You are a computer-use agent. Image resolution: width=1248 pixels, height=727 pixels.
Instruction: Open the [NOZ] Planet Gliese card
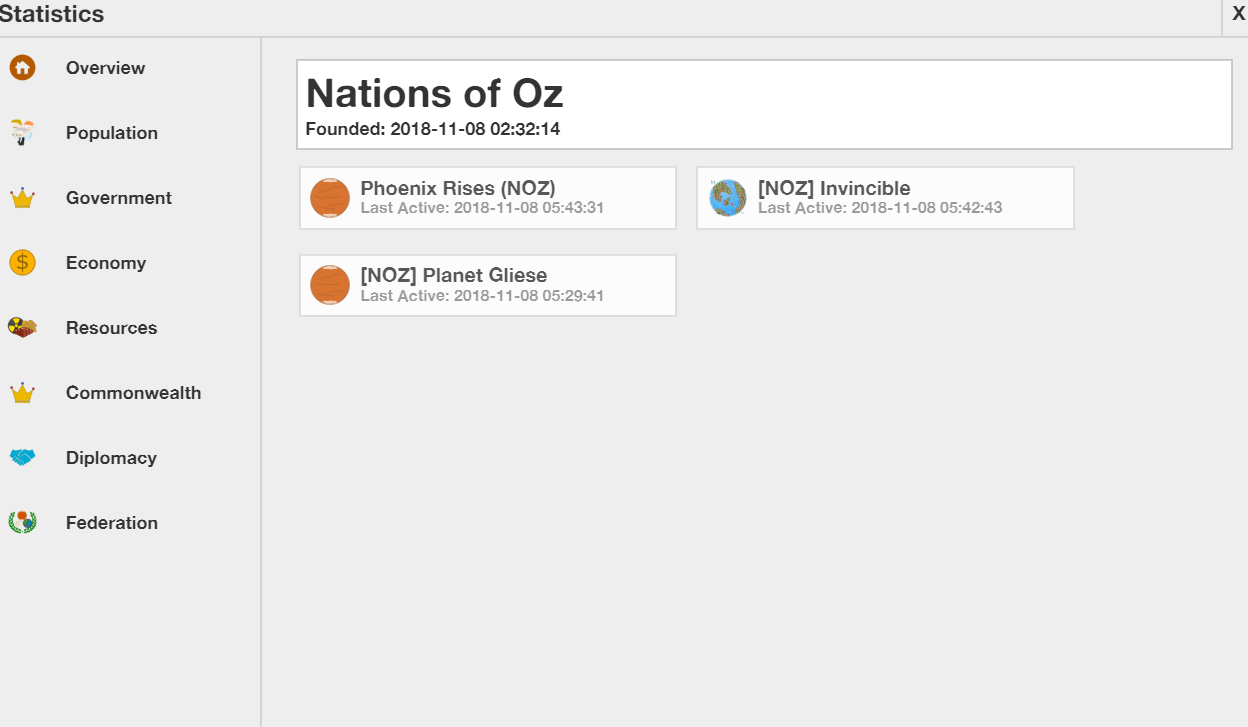(x=488, y=285)
